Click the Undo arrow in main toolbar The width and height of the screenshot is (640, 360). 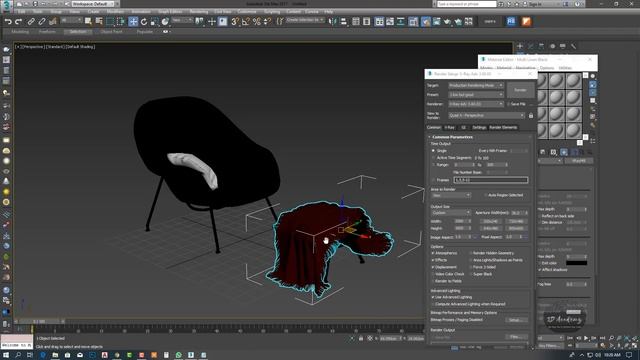[8, 21]
